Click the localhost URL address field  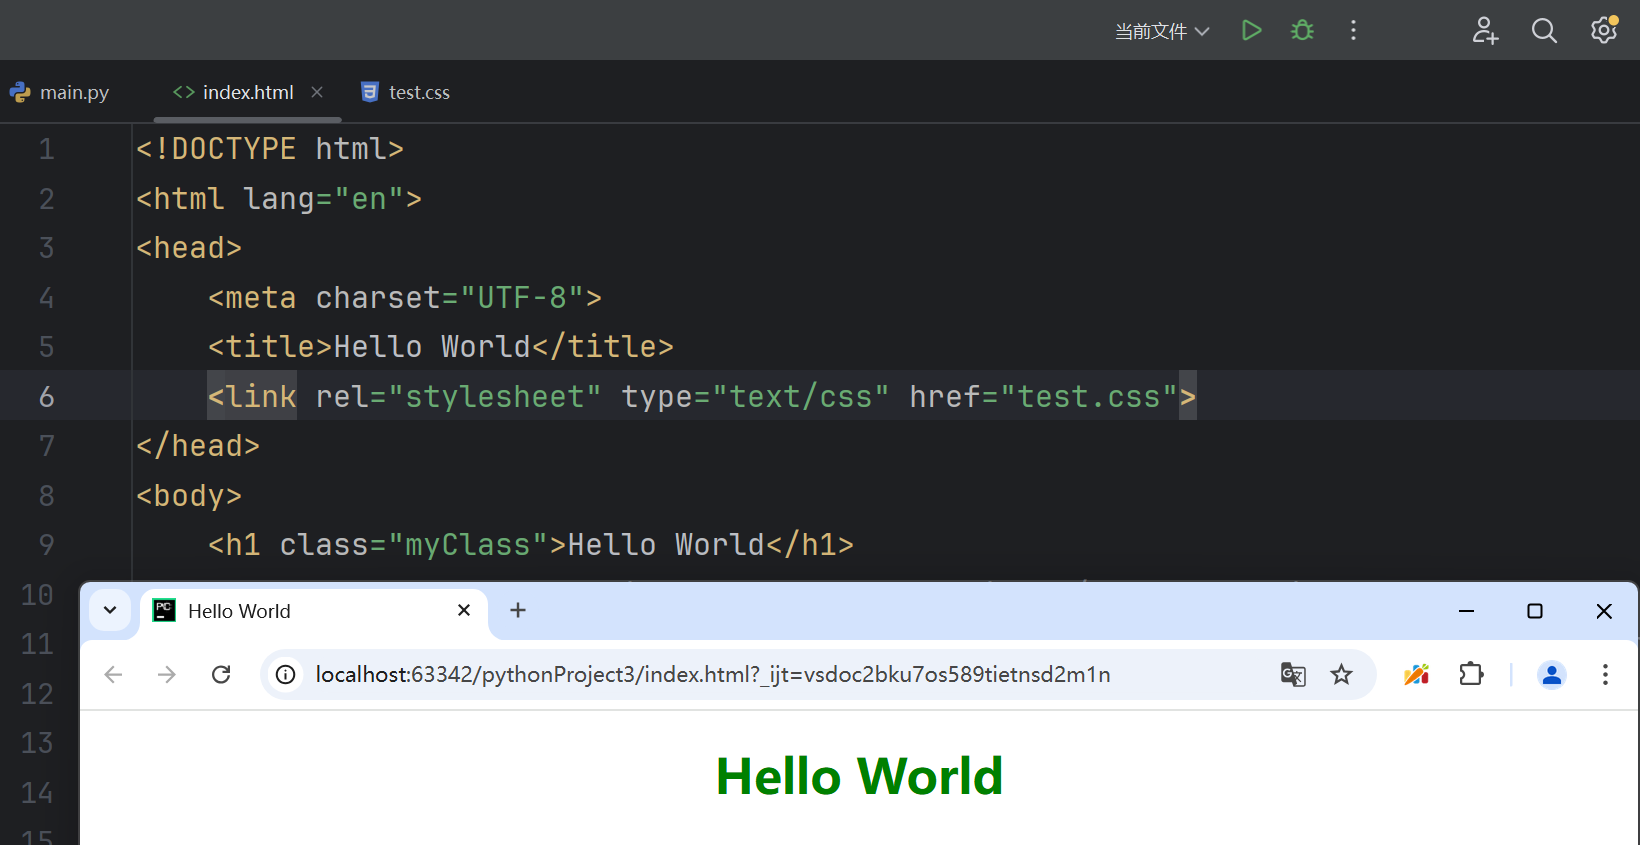(x=712, y=675)
